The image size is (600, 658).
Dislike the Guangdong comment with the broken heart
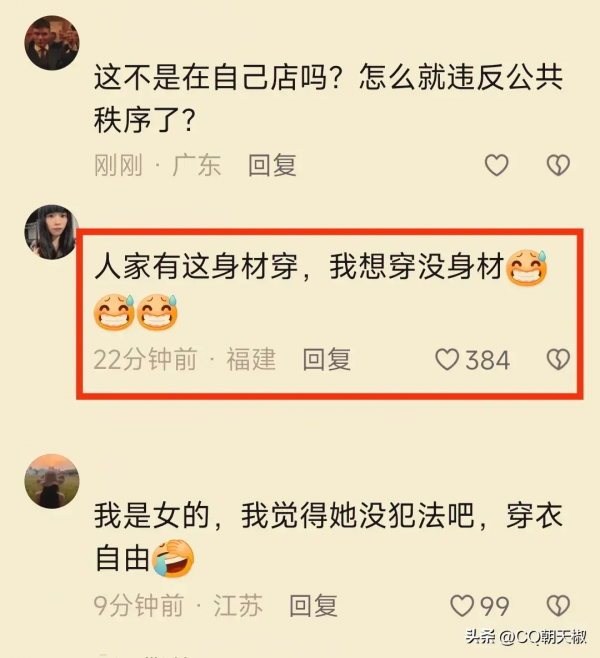(558, 165)
